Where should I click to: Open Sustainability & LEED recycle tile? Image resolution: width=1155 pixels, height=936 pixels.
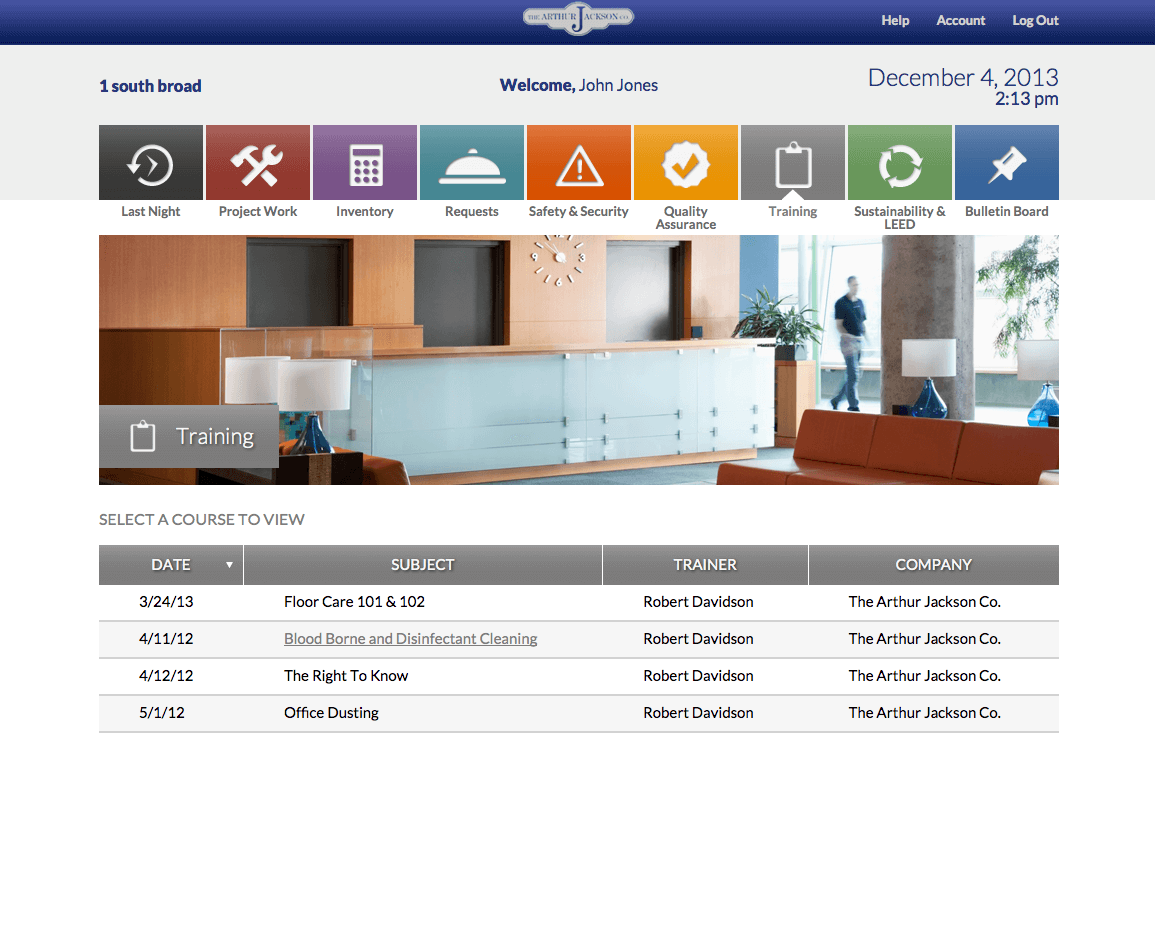[900, 163]
